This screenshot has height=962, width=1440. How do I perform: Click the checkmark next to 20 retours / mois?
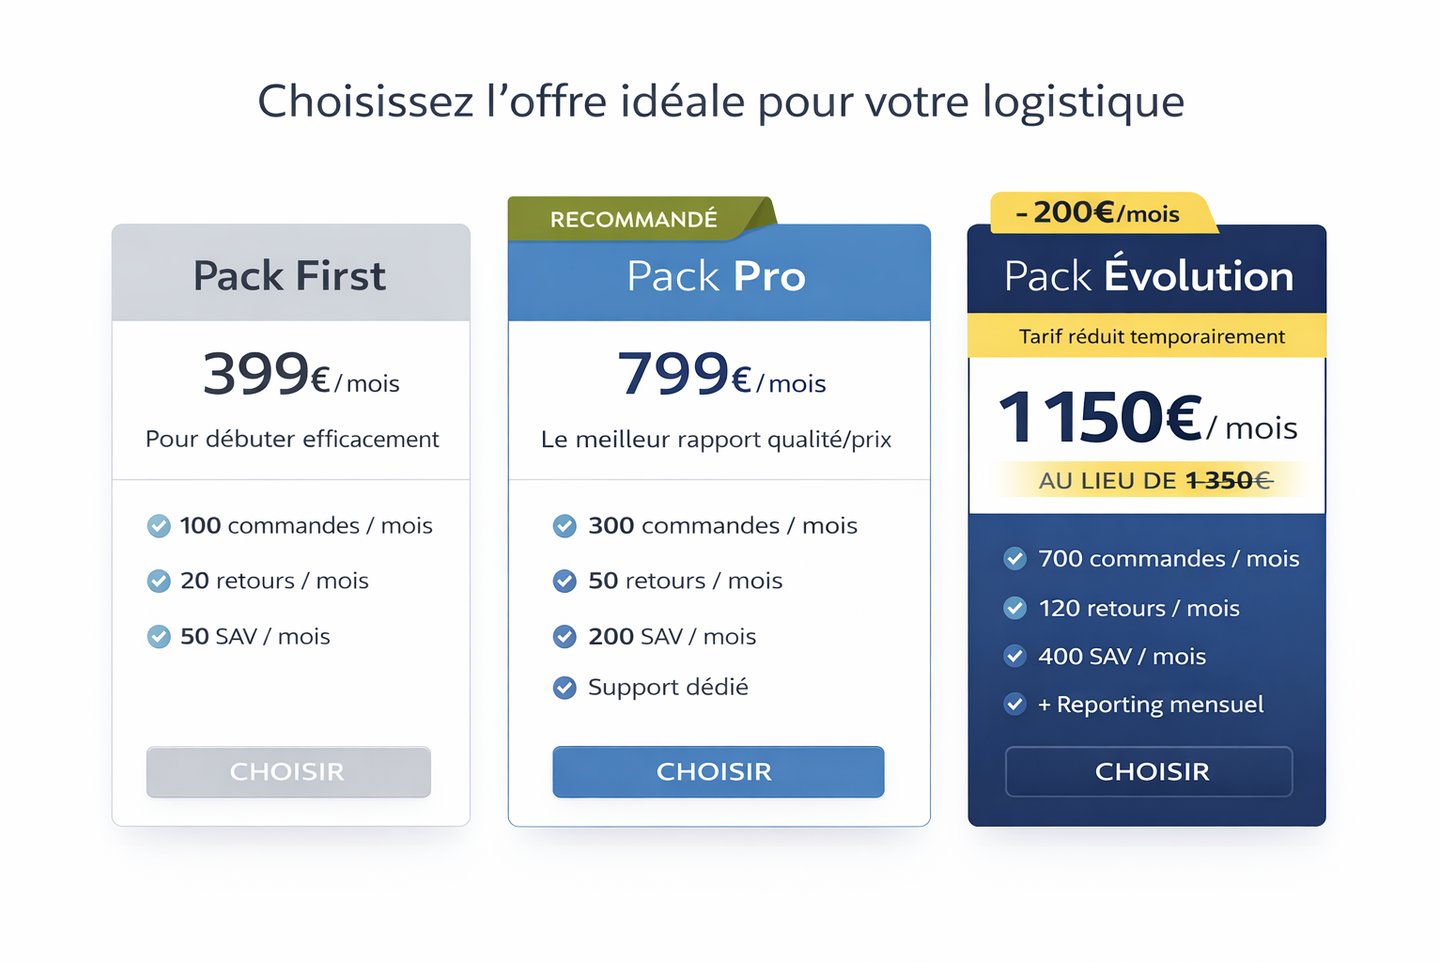[x=159, y=581]
